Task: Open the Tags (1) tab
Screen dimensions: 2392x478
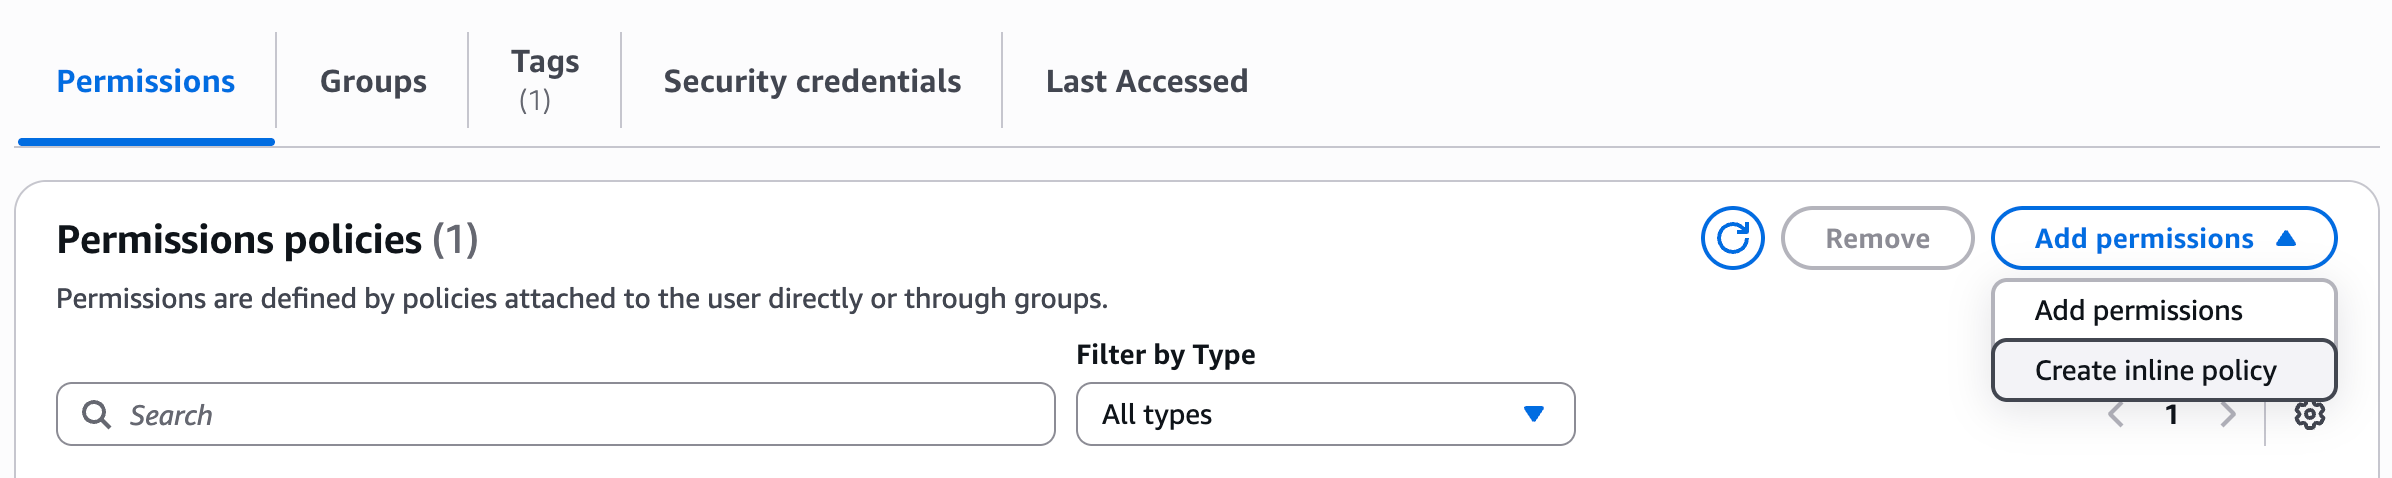Action: [545, 80]
